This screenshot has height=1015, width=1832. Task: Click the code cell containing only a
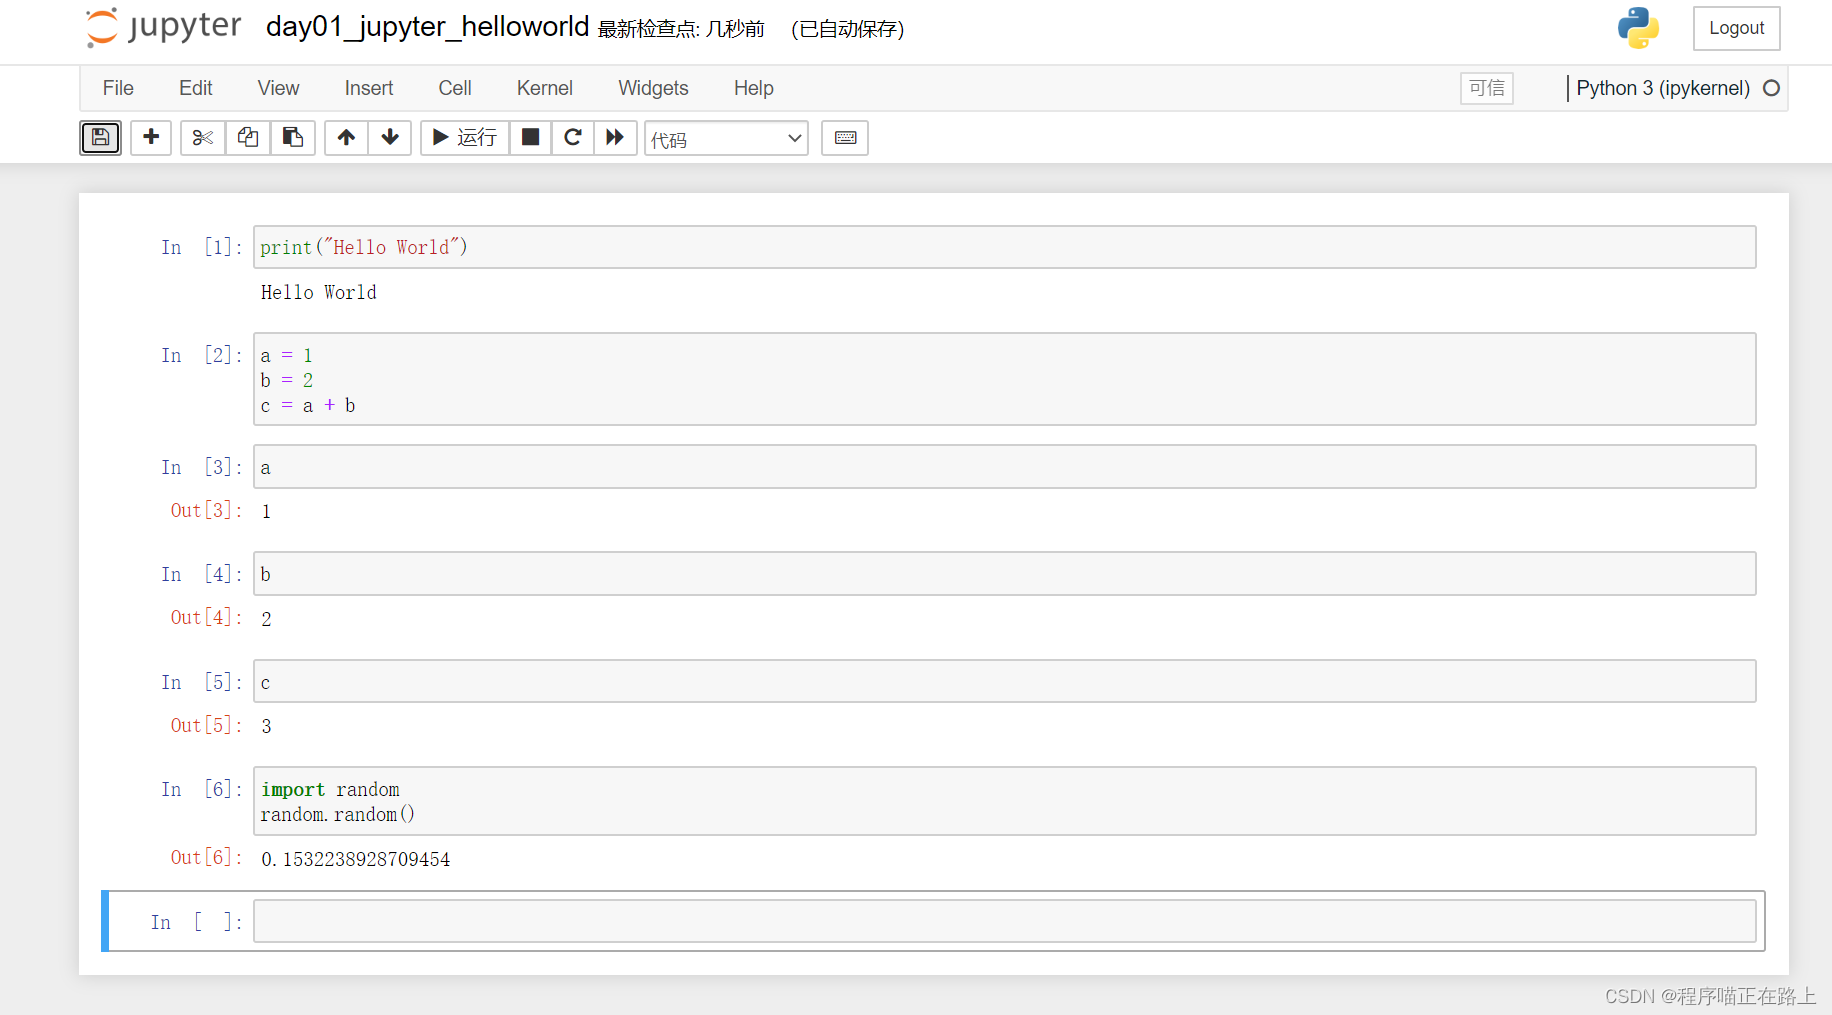pyautogui.click(x=1005, y=467)
